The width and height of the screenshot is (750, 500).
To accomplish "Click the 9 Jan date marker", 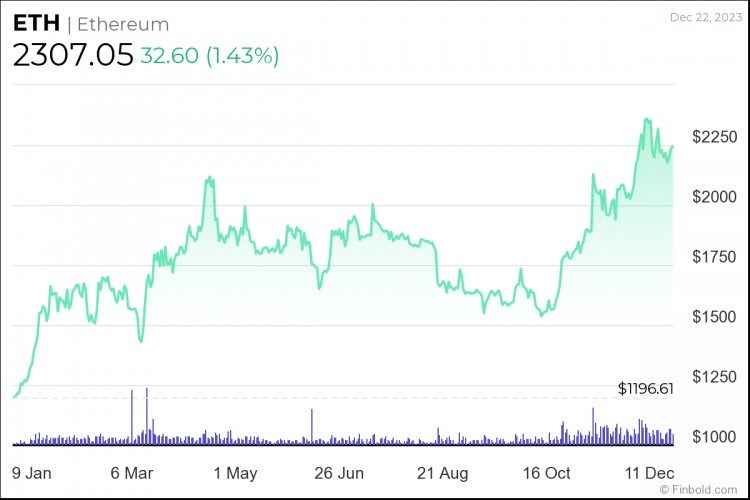I will (35, 472).
